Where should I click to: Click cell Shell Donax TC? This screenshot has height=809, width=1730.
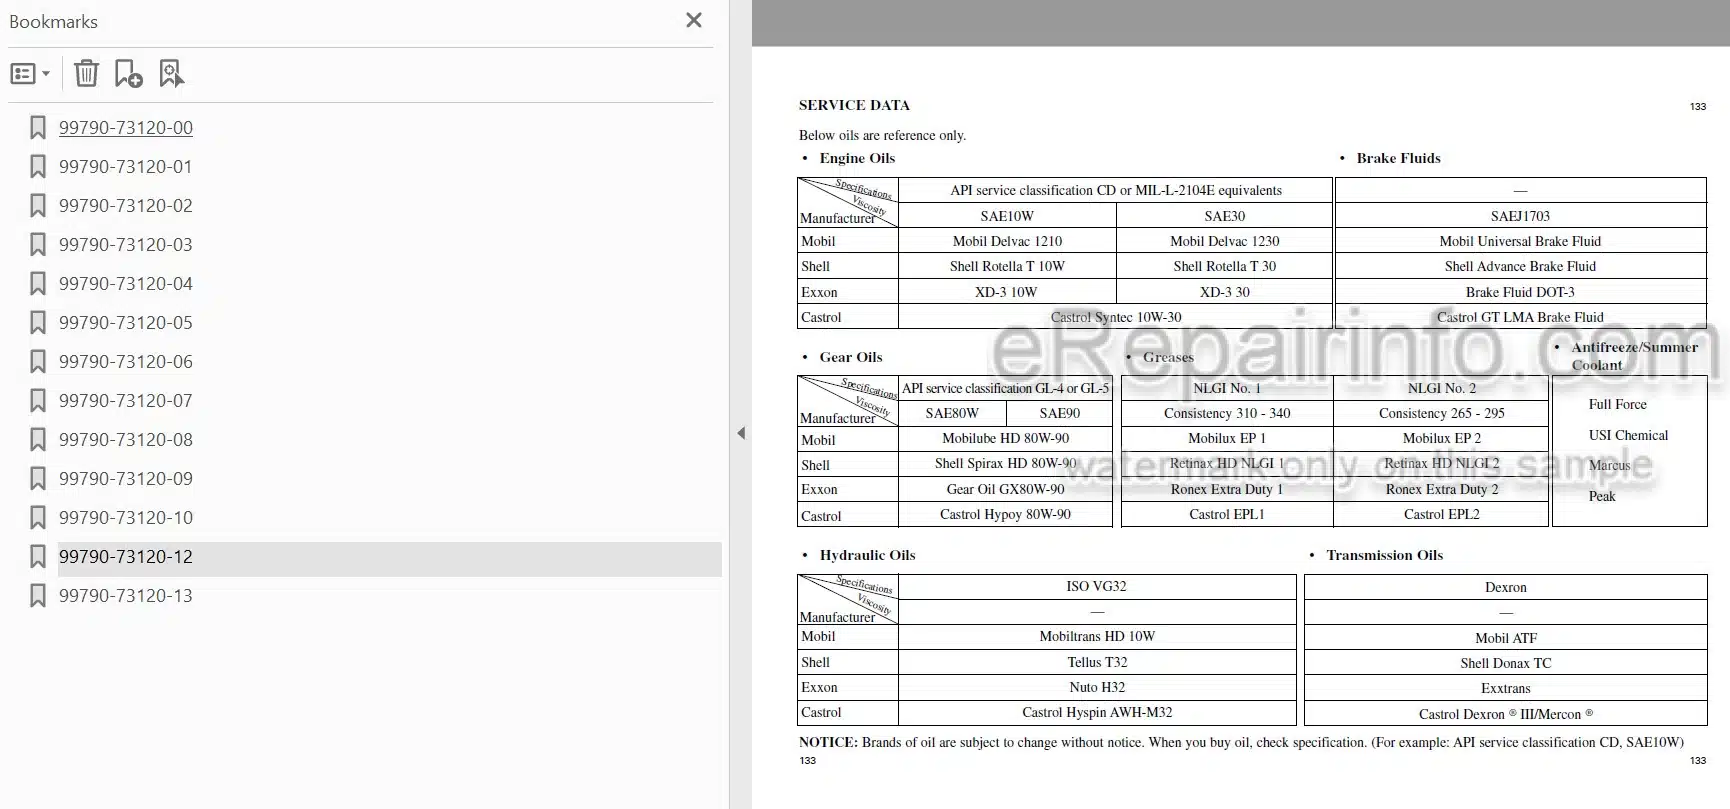coord(1505,663)
